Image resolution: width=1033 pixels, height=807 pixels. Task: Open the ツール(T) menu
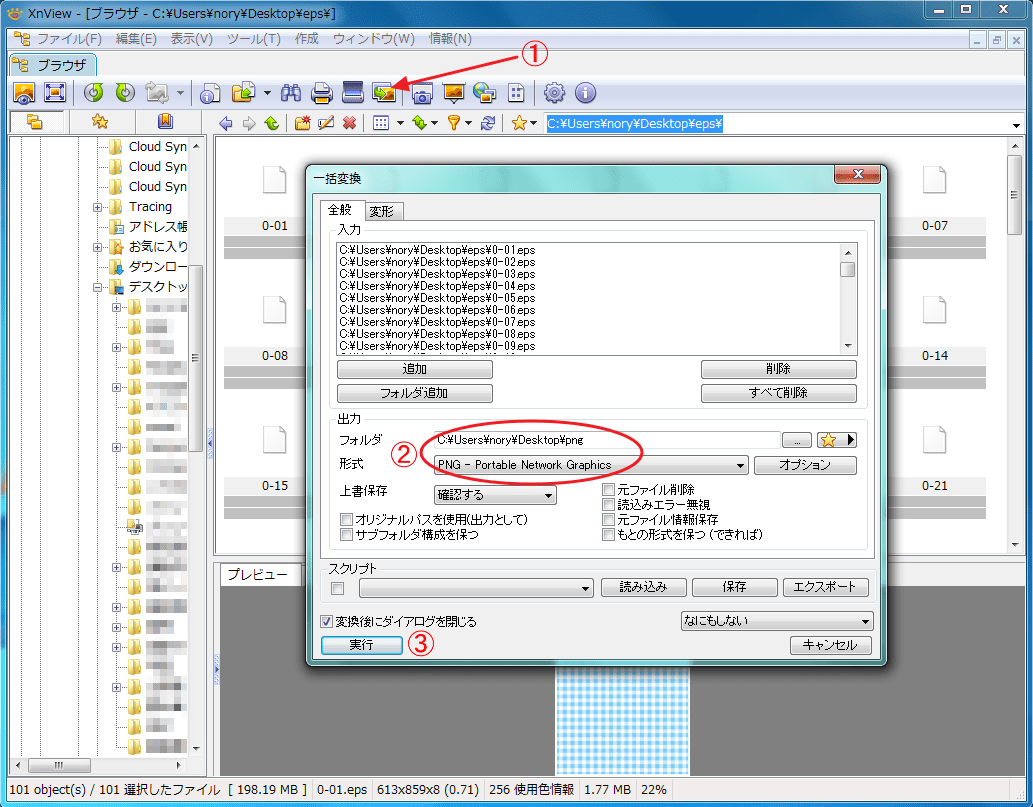pos(253,39)
